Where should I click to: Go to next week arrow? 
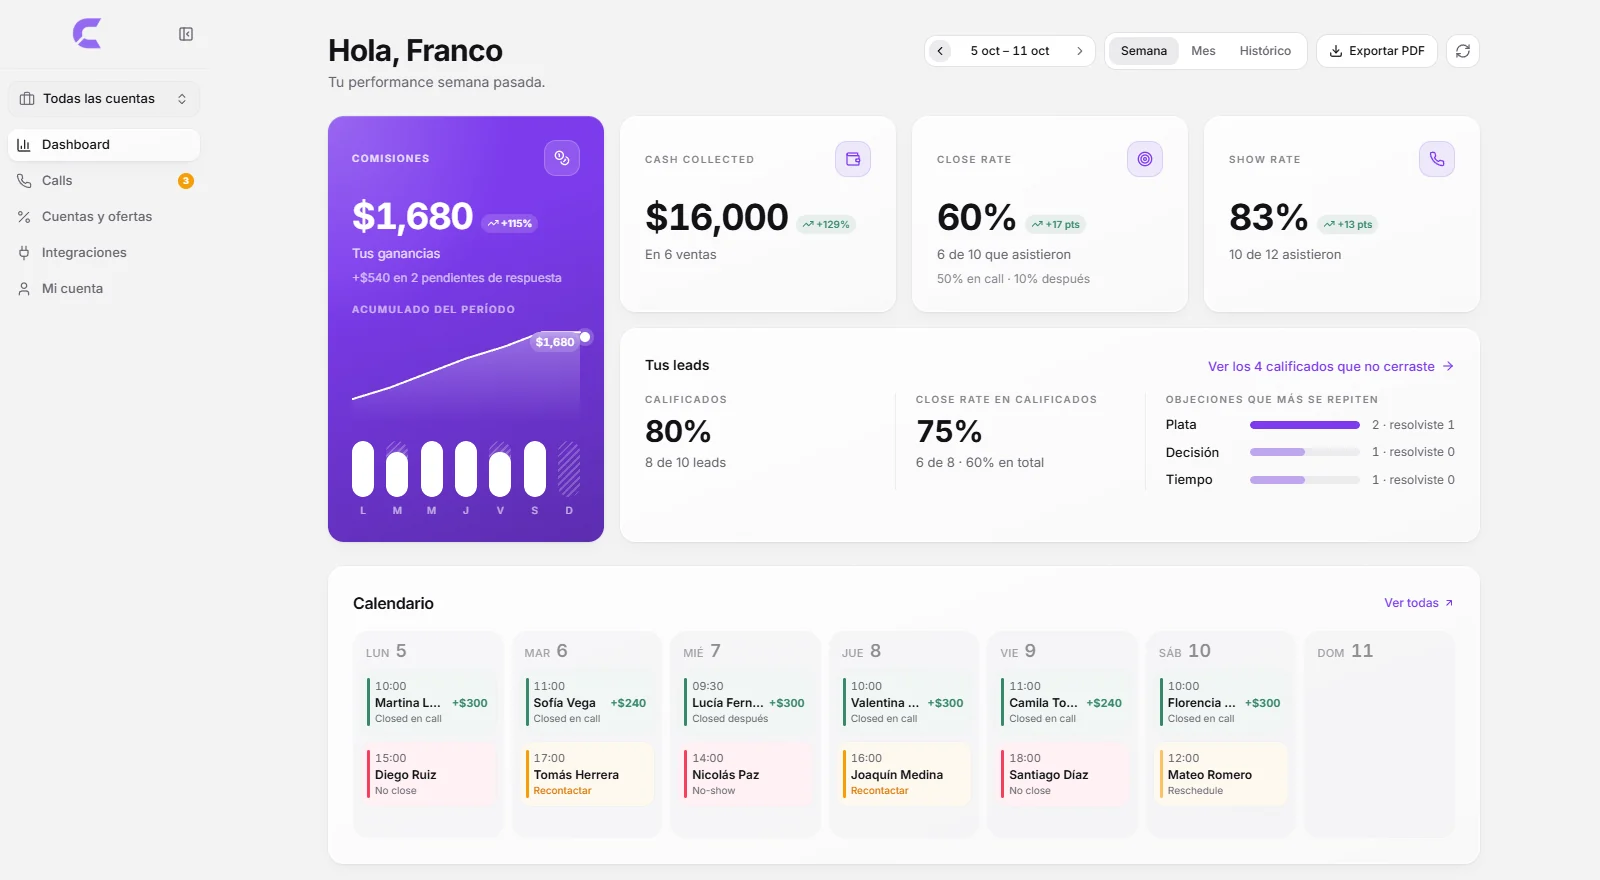pos(1080,51)
